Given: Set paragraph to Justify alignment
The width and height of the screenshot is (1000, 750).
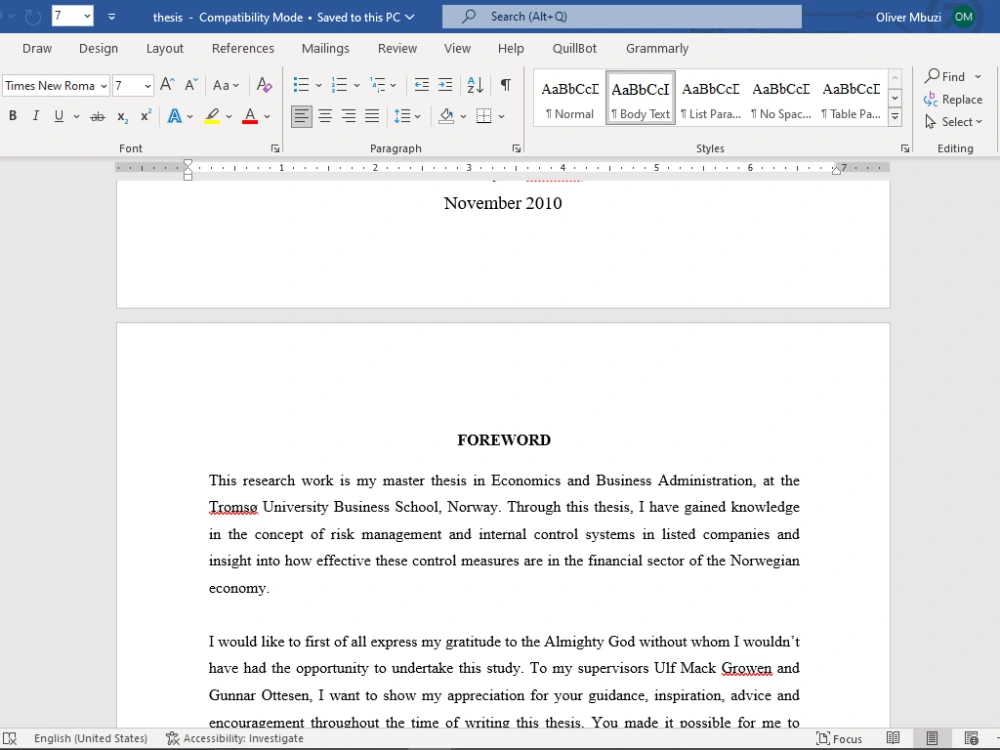Looking at the screenshot, I should click(x=372, y=116).
